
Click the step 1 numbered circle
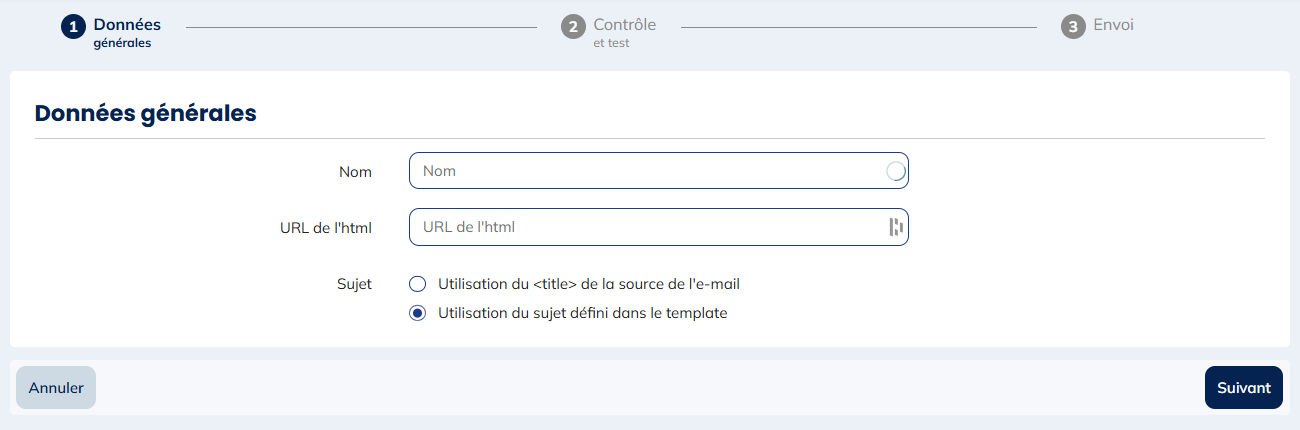pos(73,27)
